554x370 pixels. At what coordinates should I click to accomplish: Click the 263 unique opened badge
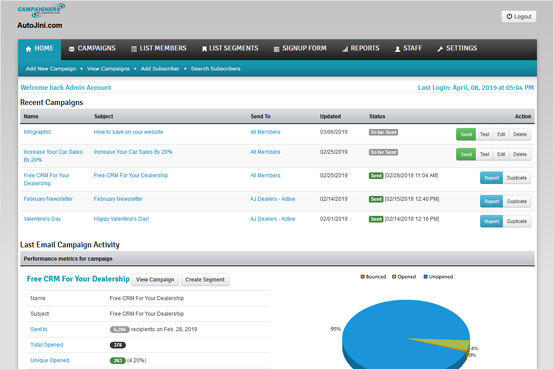[118, 360]
